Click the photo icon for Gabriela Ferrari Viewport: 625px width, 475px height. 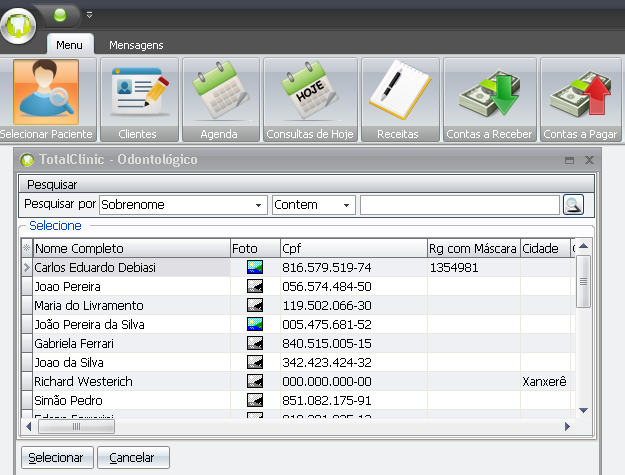pyautogui.click(x=255, y=343)
